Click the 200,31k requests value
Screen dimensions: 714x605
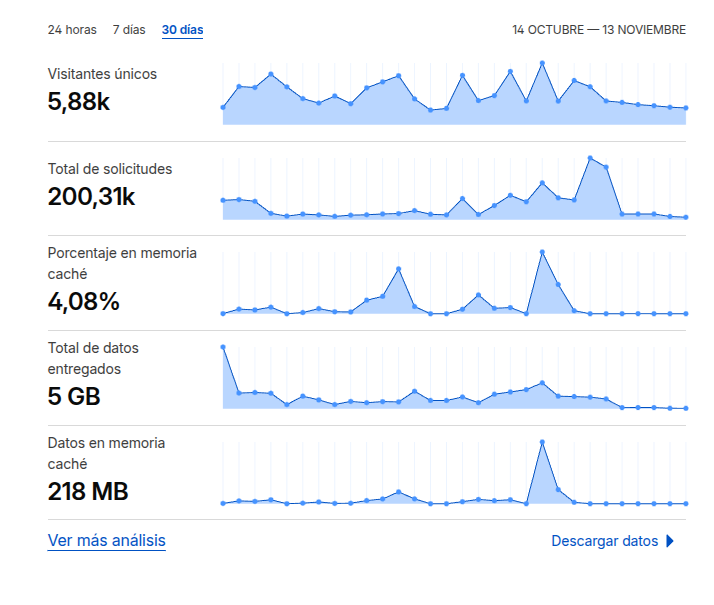[91, 197]
